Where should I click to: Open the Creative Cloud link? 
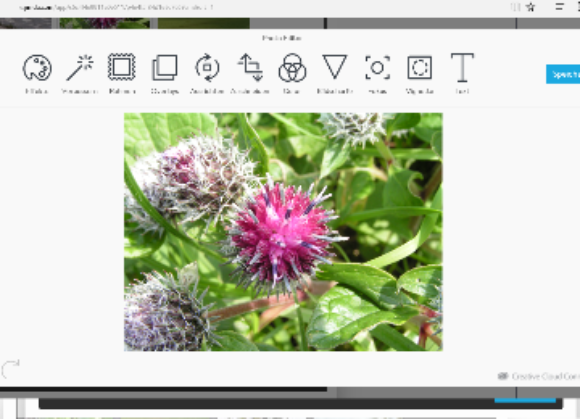point(539,376)
